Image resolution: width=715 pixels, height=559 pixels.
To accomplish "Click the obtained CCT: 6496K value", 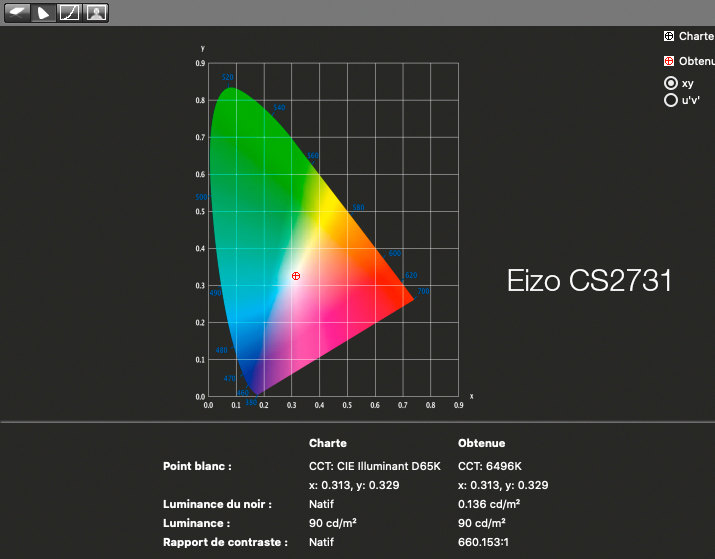I will click(x=490, y=466).
